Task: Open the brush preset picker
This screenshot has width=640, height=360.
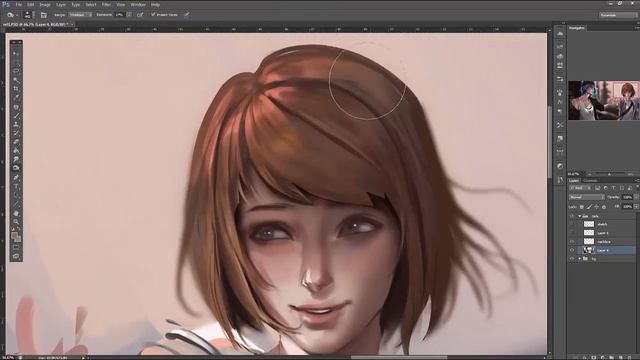Action: tap(27, 15)
